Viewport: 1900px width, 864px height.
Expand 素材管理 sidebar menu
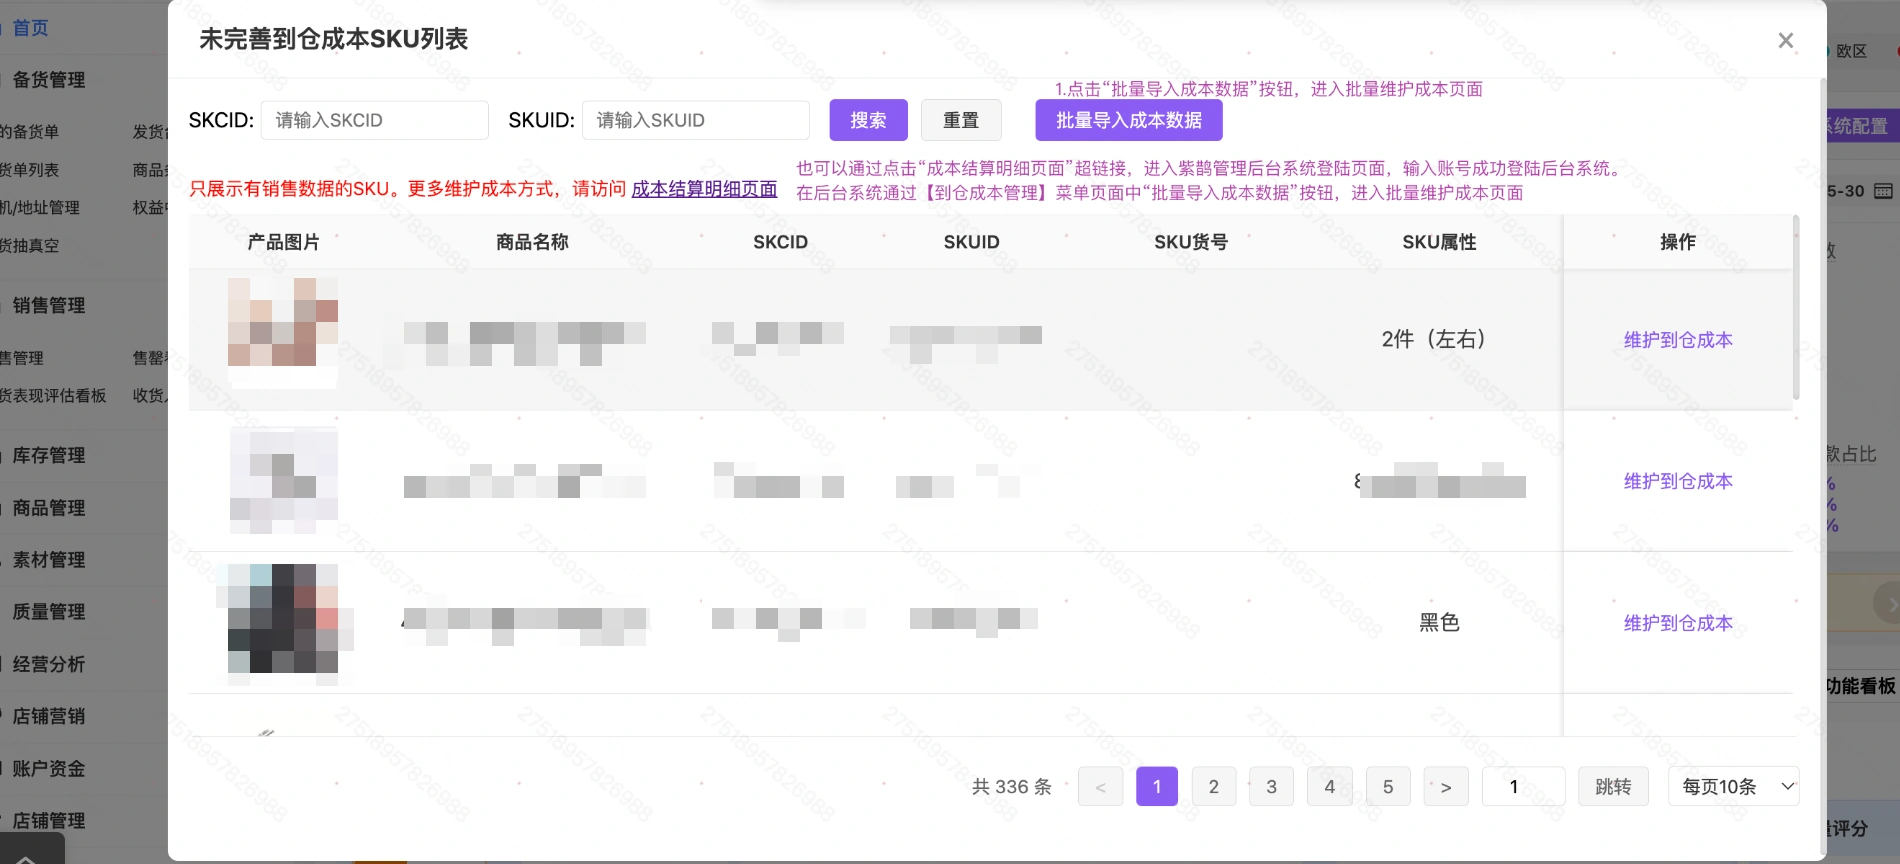[48, 560]
